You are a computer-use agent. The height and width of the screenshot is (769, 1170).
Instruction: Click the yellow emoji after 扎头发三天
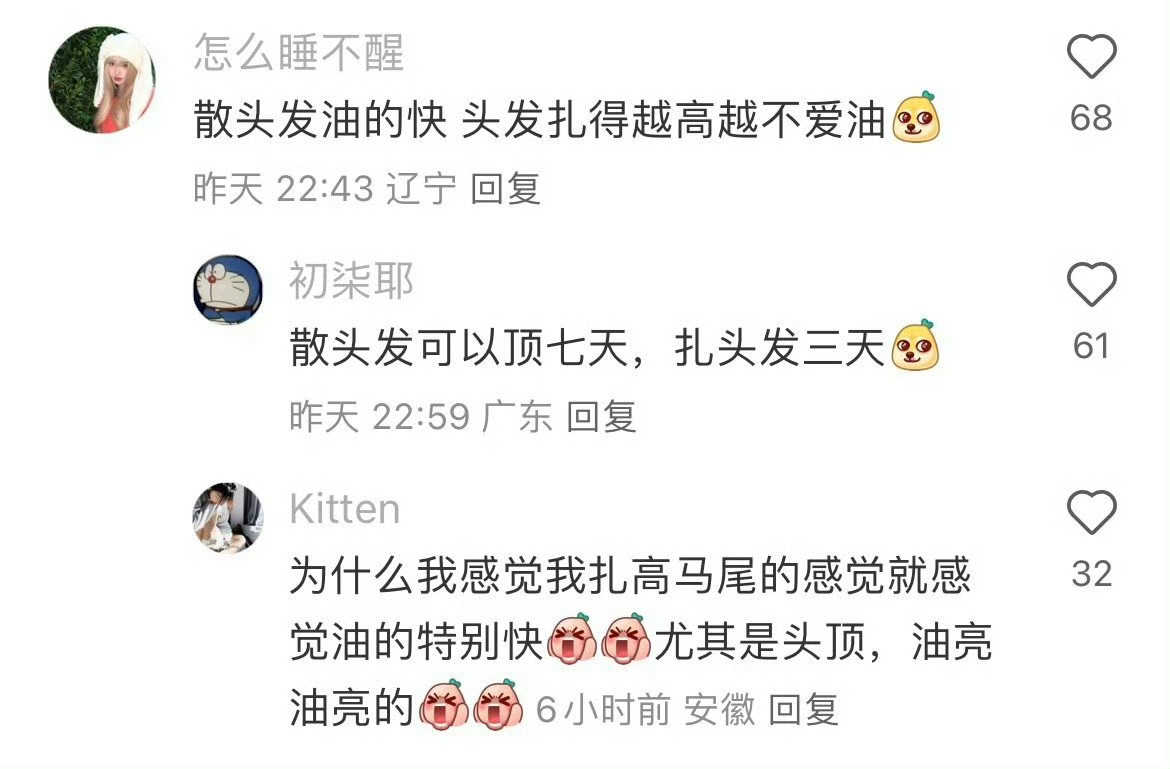pyautogui.click(x=916, y=345)
